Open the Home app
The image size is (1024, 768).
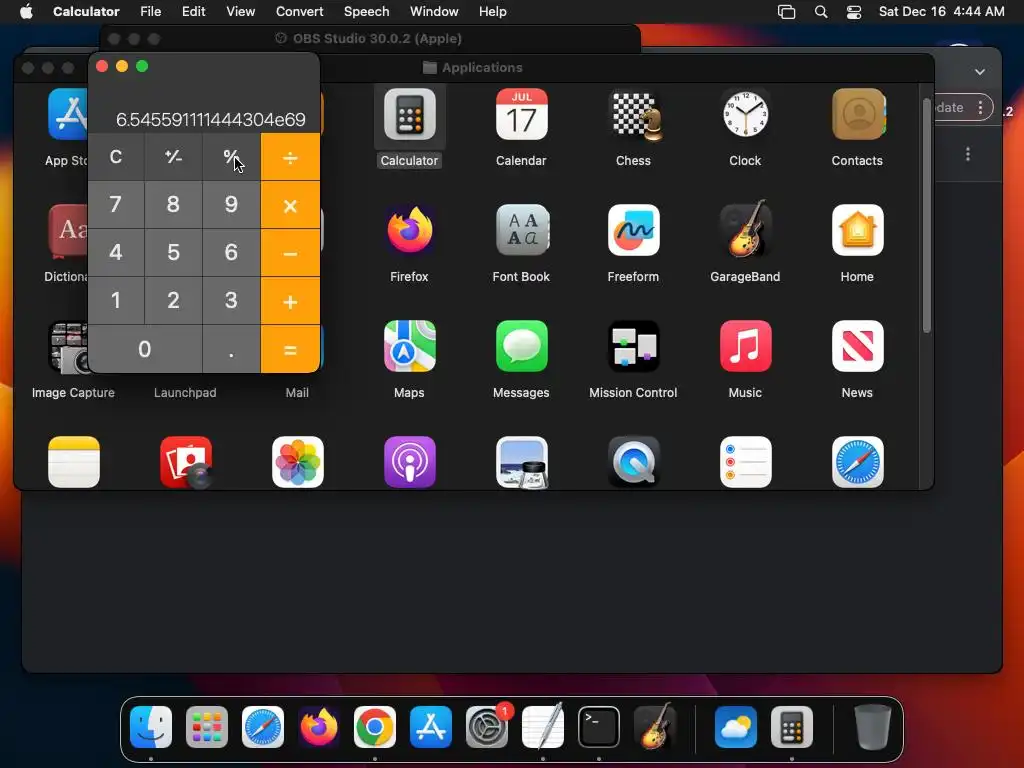click(x=857, y=231)
